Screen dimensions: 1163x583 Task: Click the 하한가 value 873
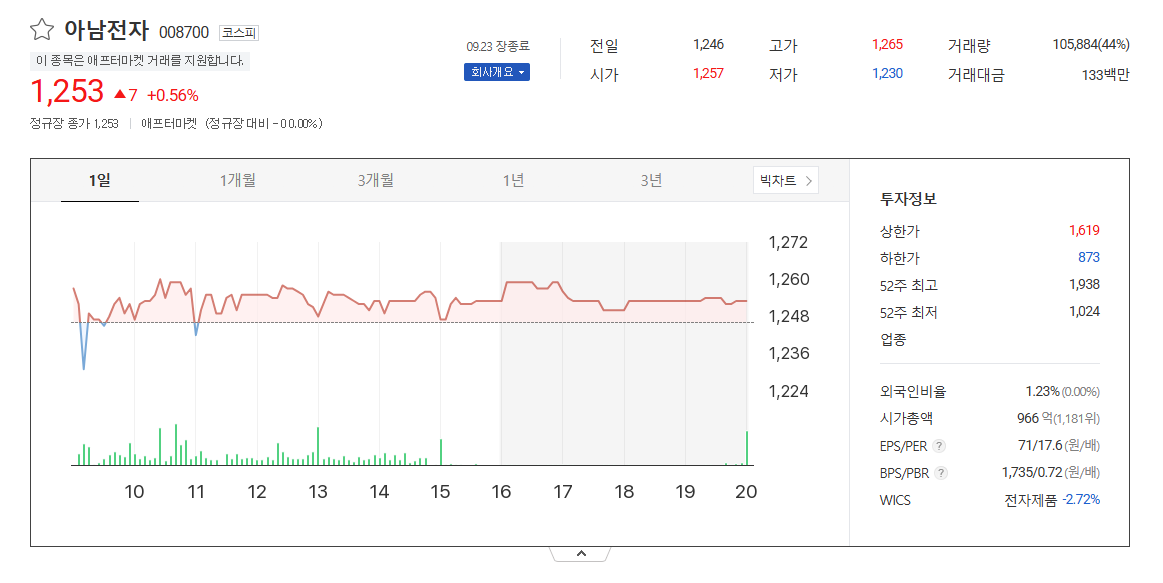tap(1089, 257)
